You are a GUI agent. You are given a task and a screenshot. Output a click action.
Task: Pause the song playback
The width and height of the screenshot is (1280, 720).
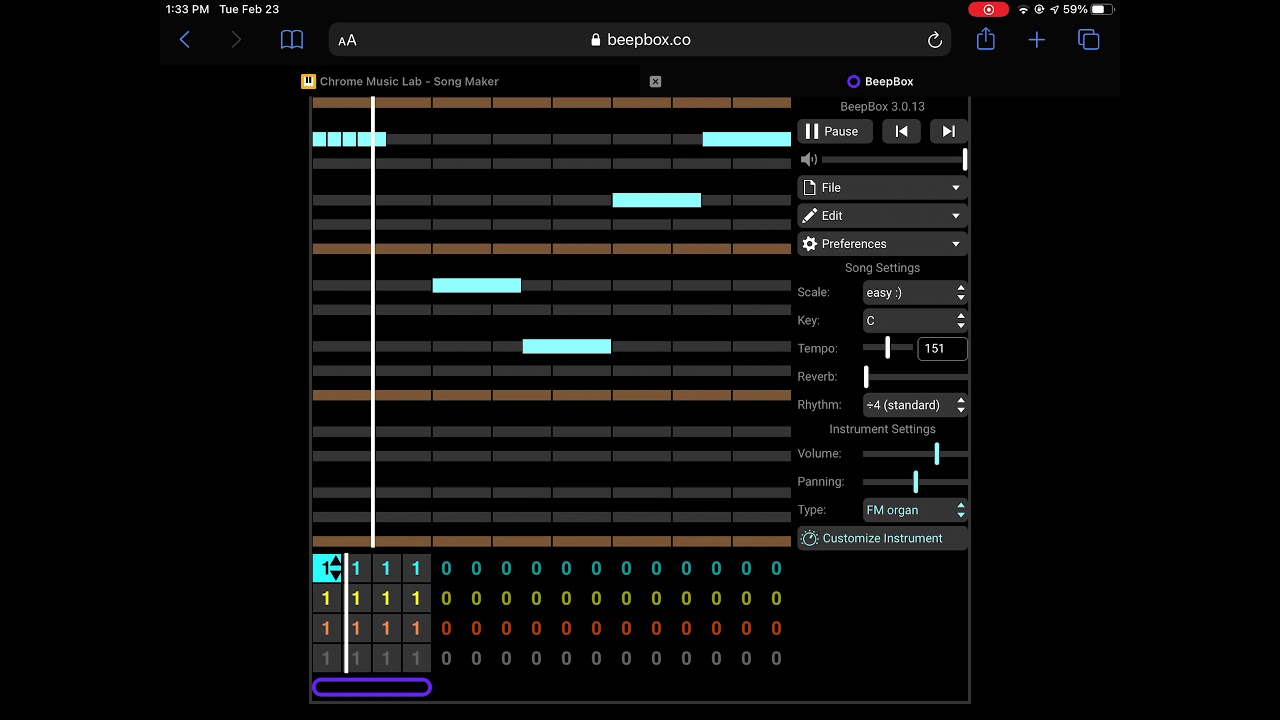(x=834, y=131)
